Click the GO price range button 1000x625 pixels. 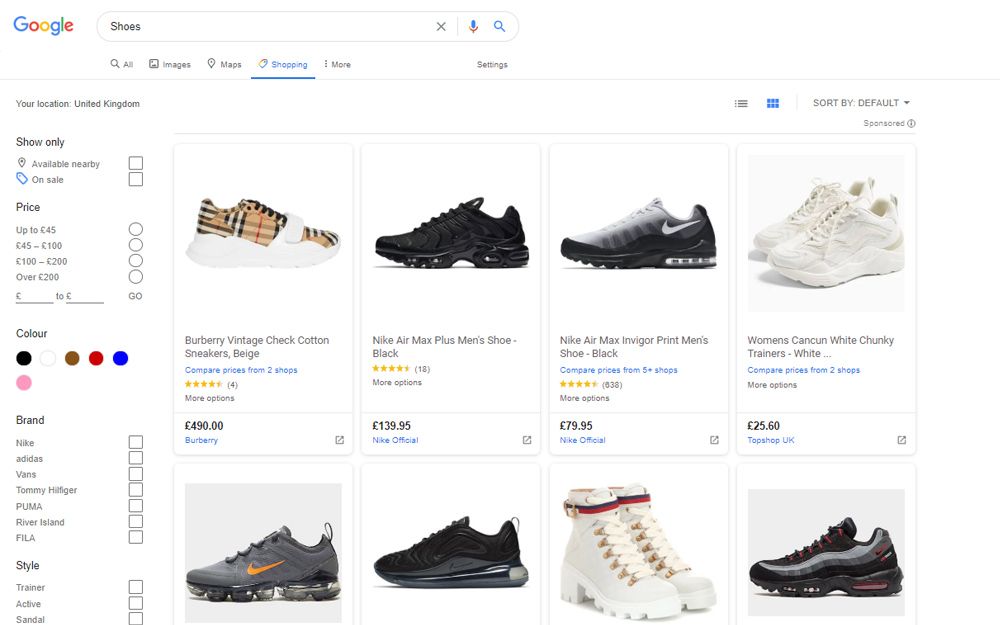135,296
